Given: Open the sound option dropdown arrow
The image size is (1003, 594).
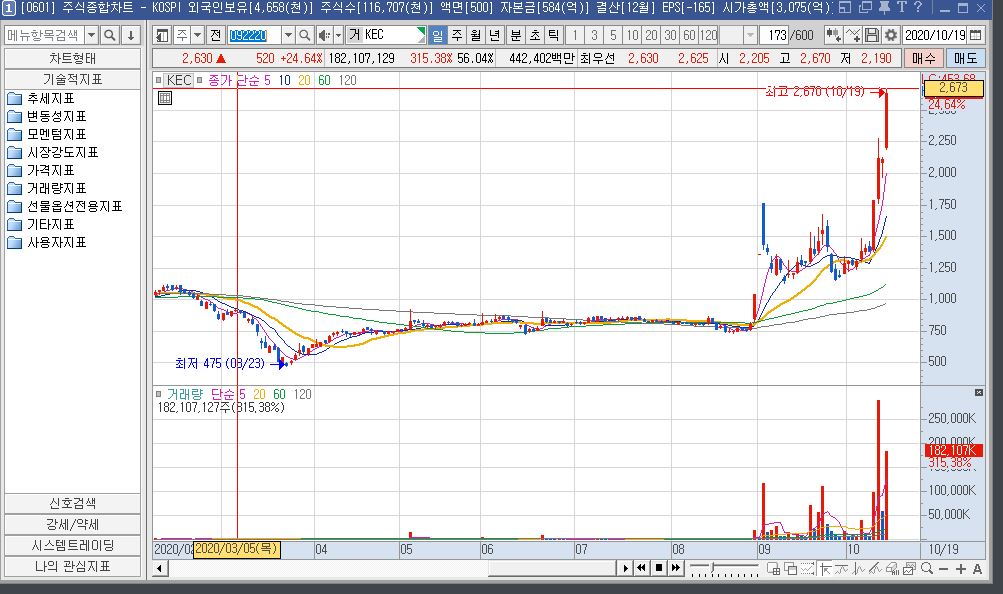Looking at the screenshot, I should coord(338,35).
